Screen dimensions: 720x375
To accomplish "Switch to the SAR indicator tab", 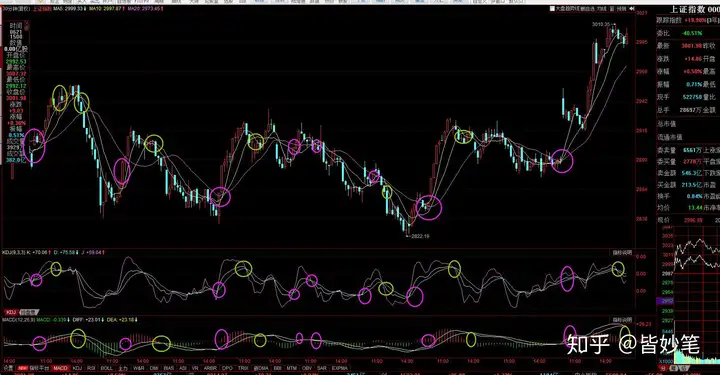I will [321, 368].
